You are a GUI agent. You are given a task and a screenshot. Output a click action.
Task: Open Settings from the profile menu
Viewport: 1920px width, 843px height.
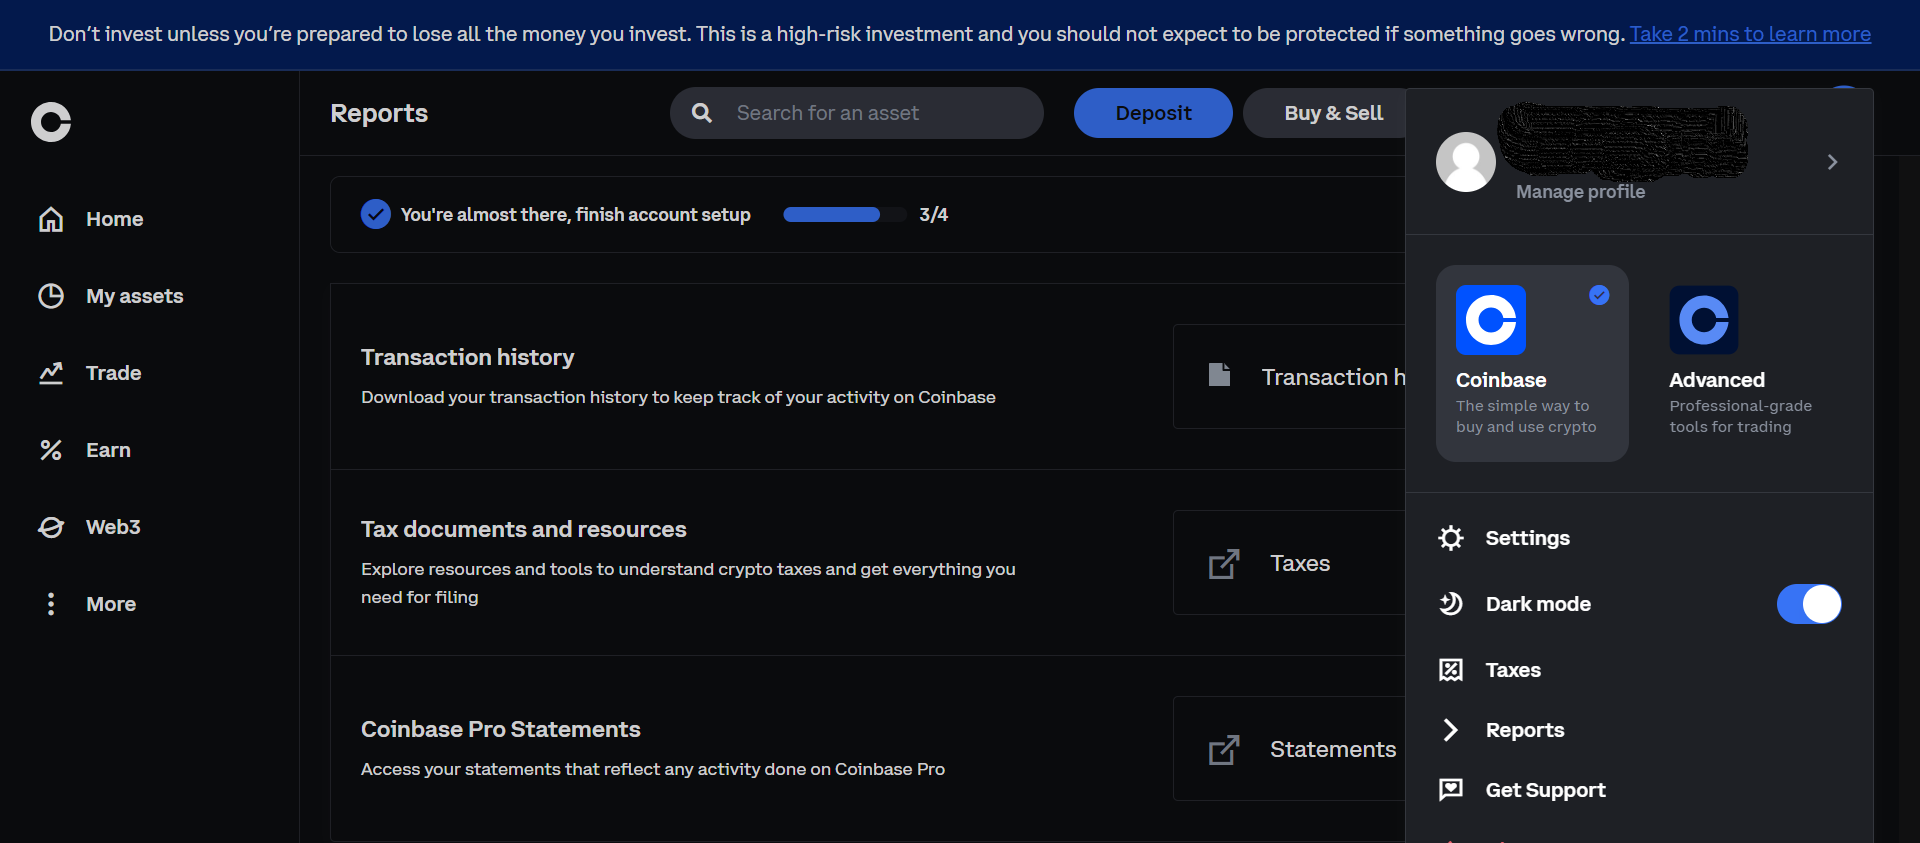click(1527, 538)
